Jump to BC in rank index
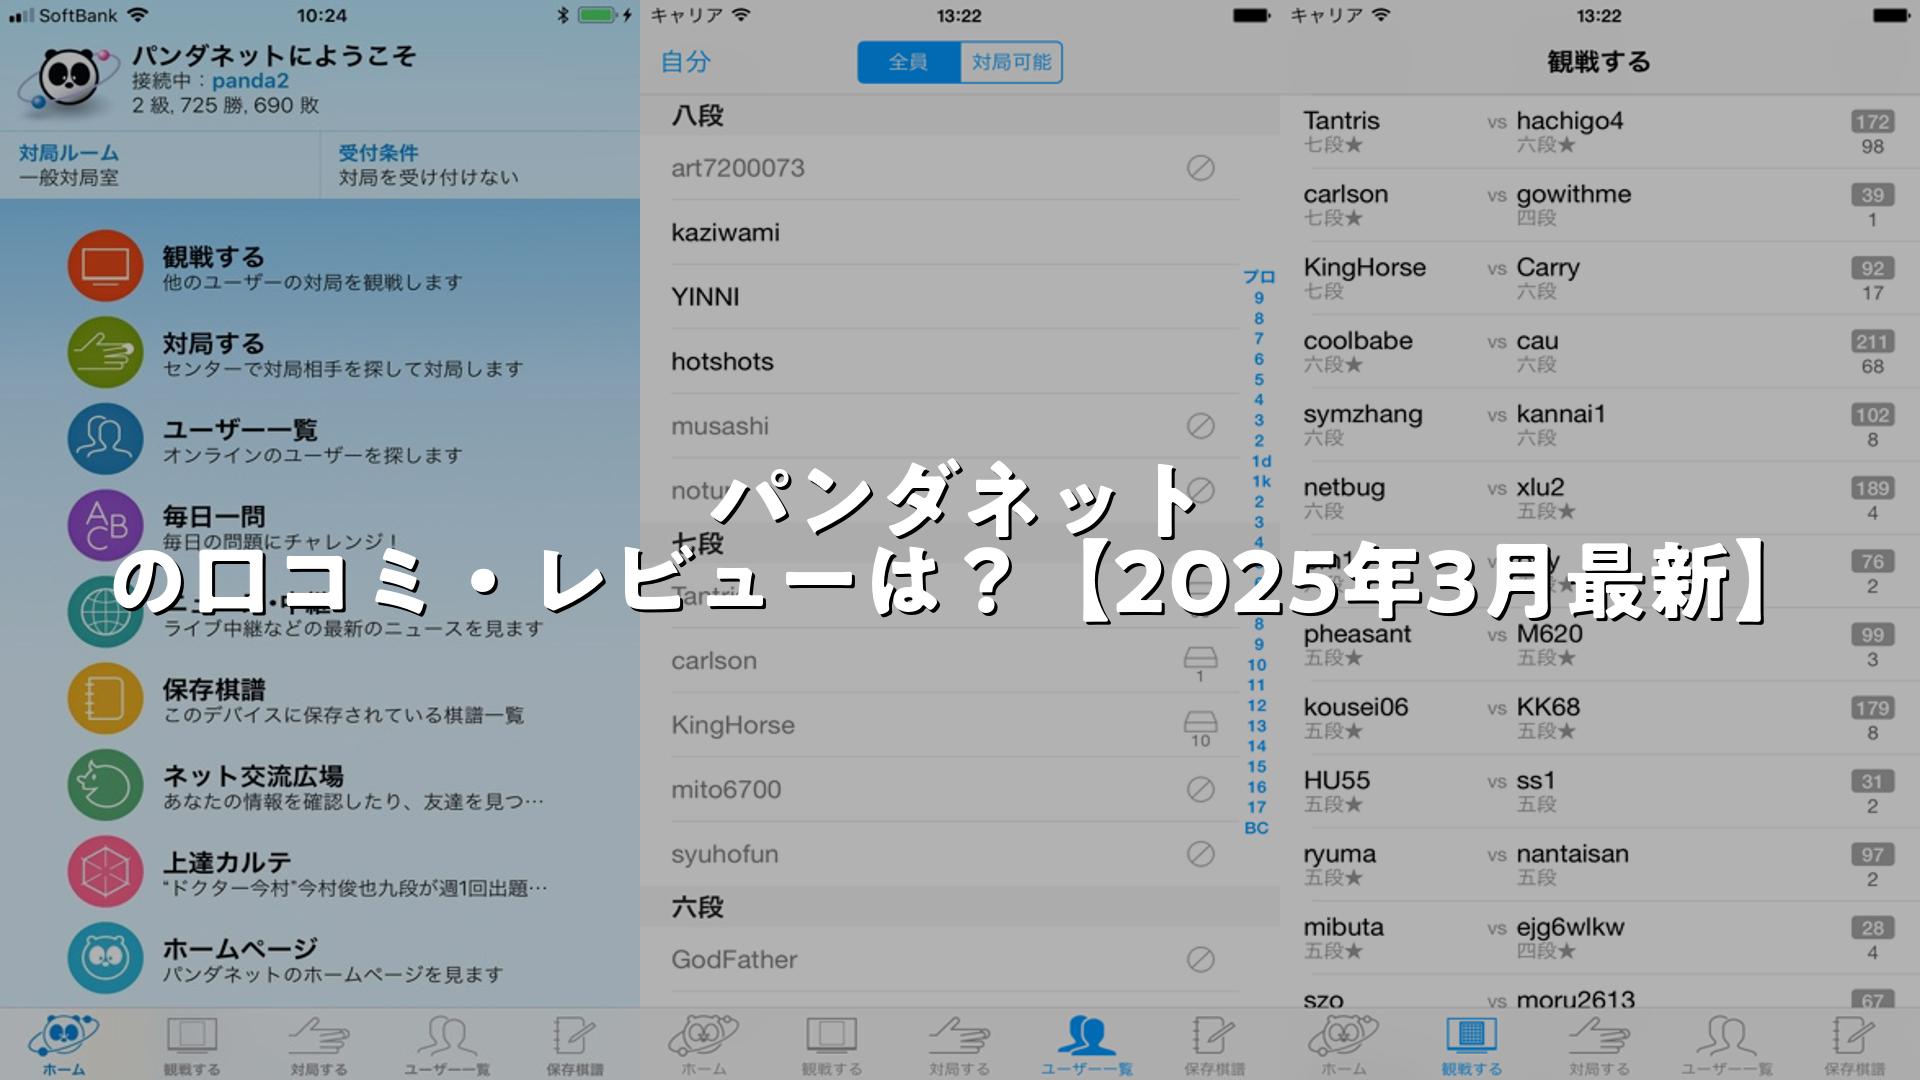 1257,828
